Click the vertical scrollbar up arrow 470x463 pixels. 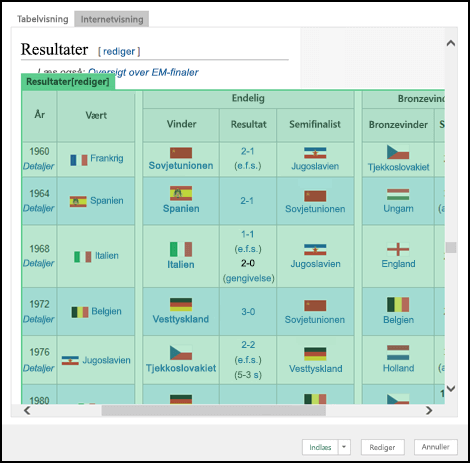coord(451,43)
